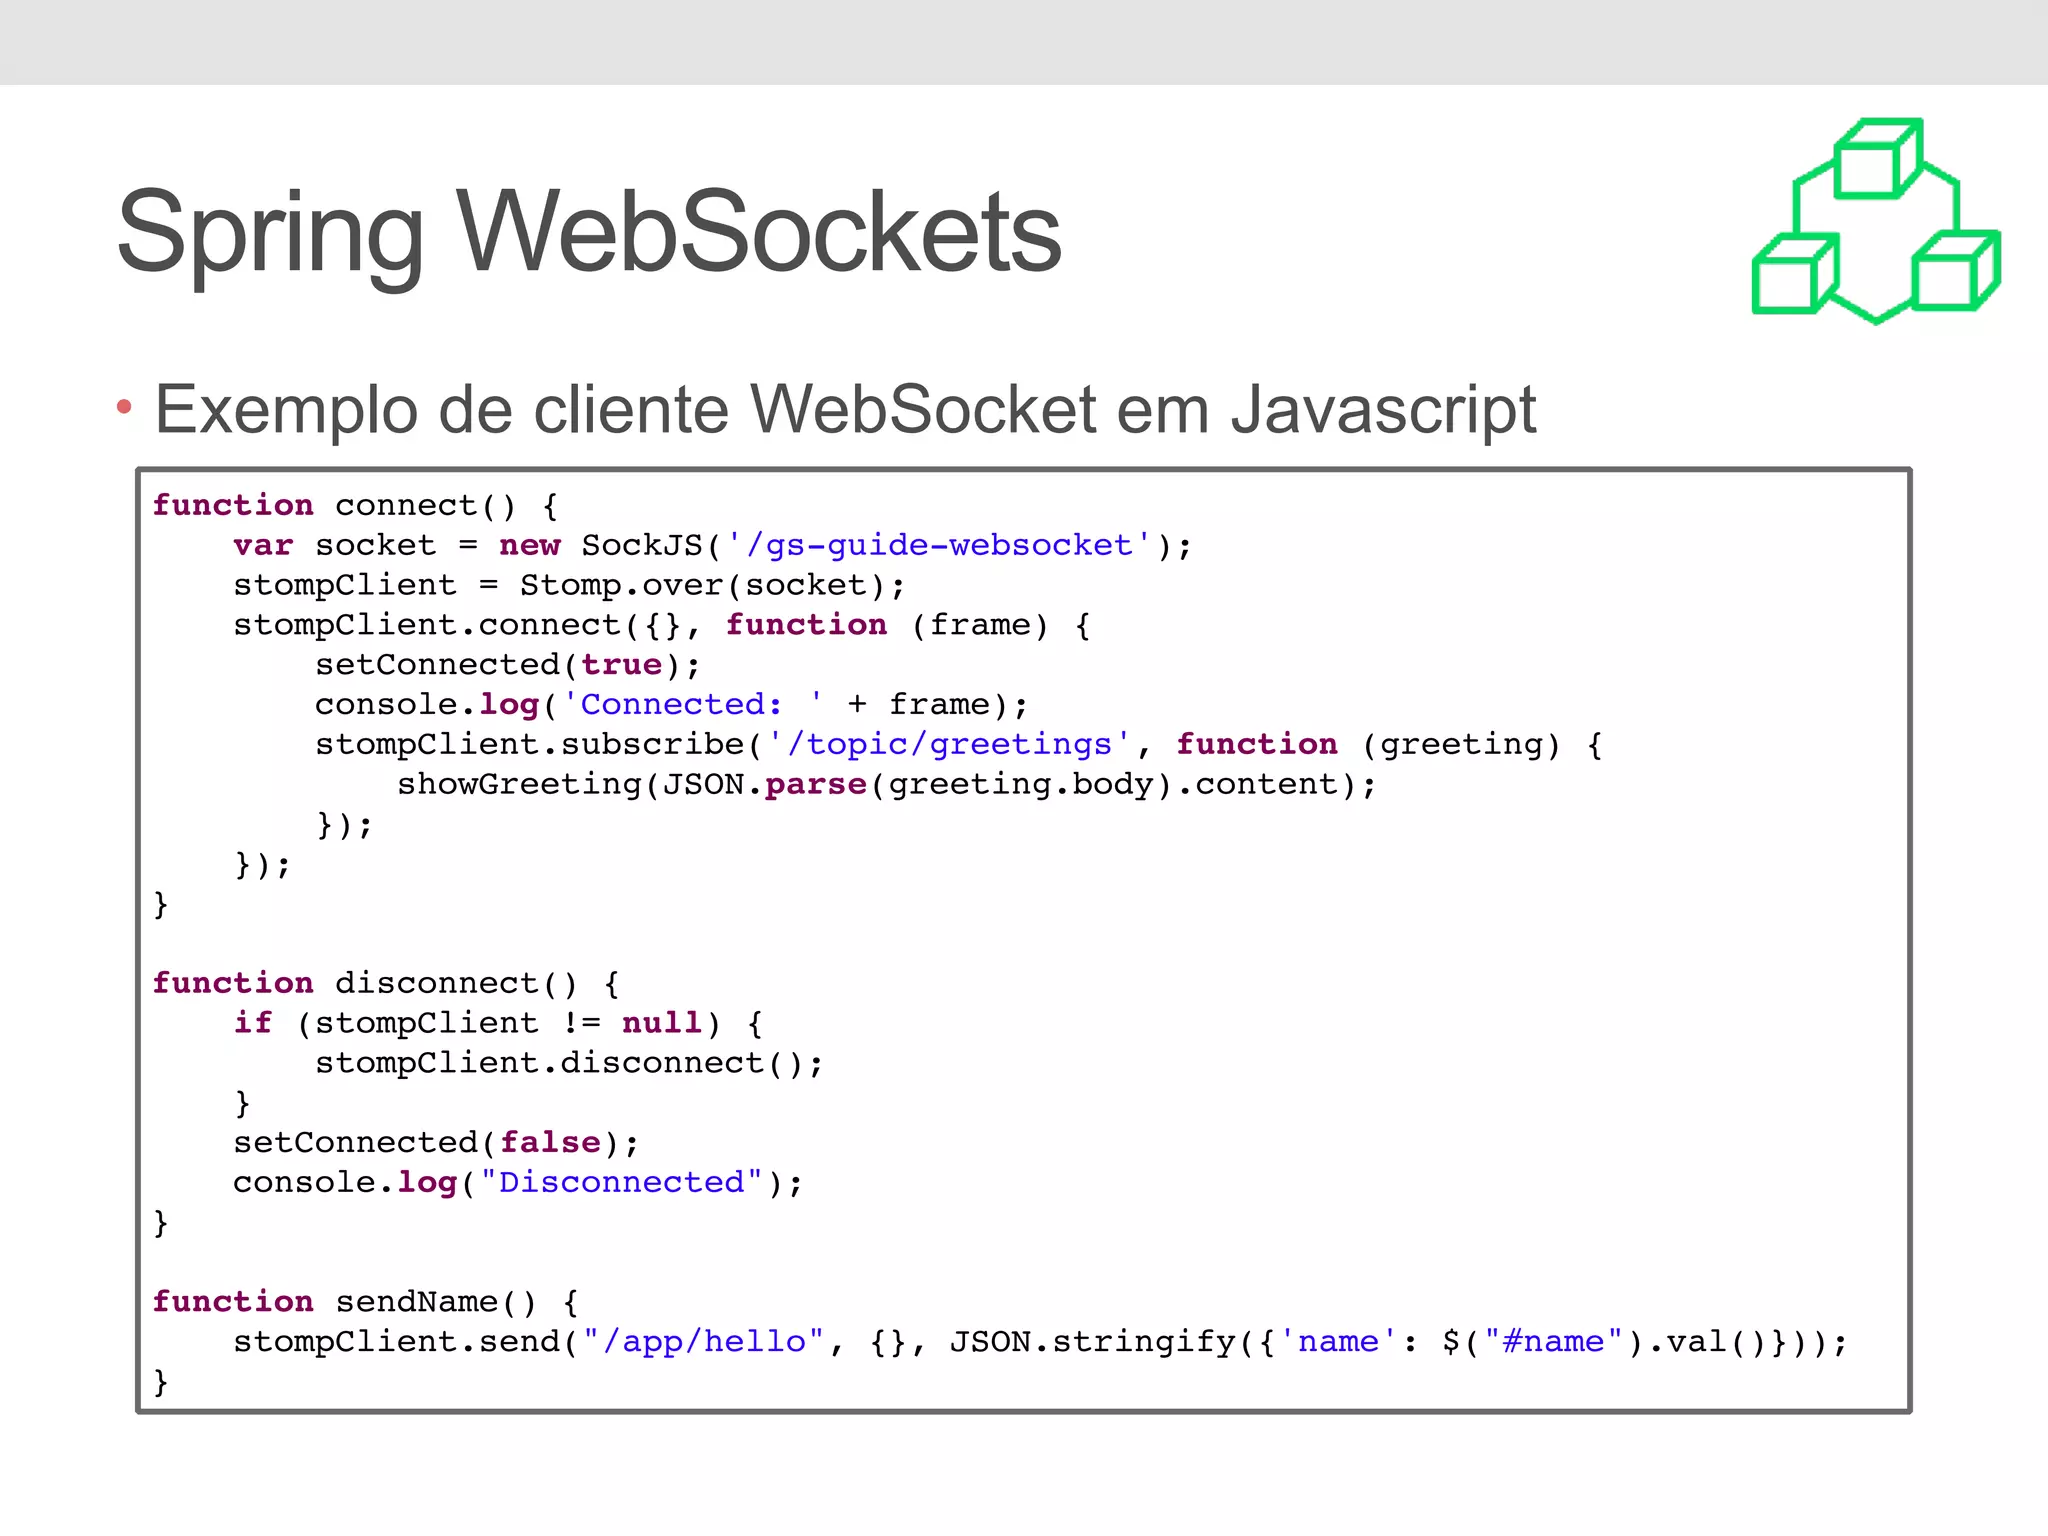The width and height of the screenshot is (2048, 1536).
Task: Click the 'stompClient.connect({}, function (frame) {' line
Action: [662, 626]
